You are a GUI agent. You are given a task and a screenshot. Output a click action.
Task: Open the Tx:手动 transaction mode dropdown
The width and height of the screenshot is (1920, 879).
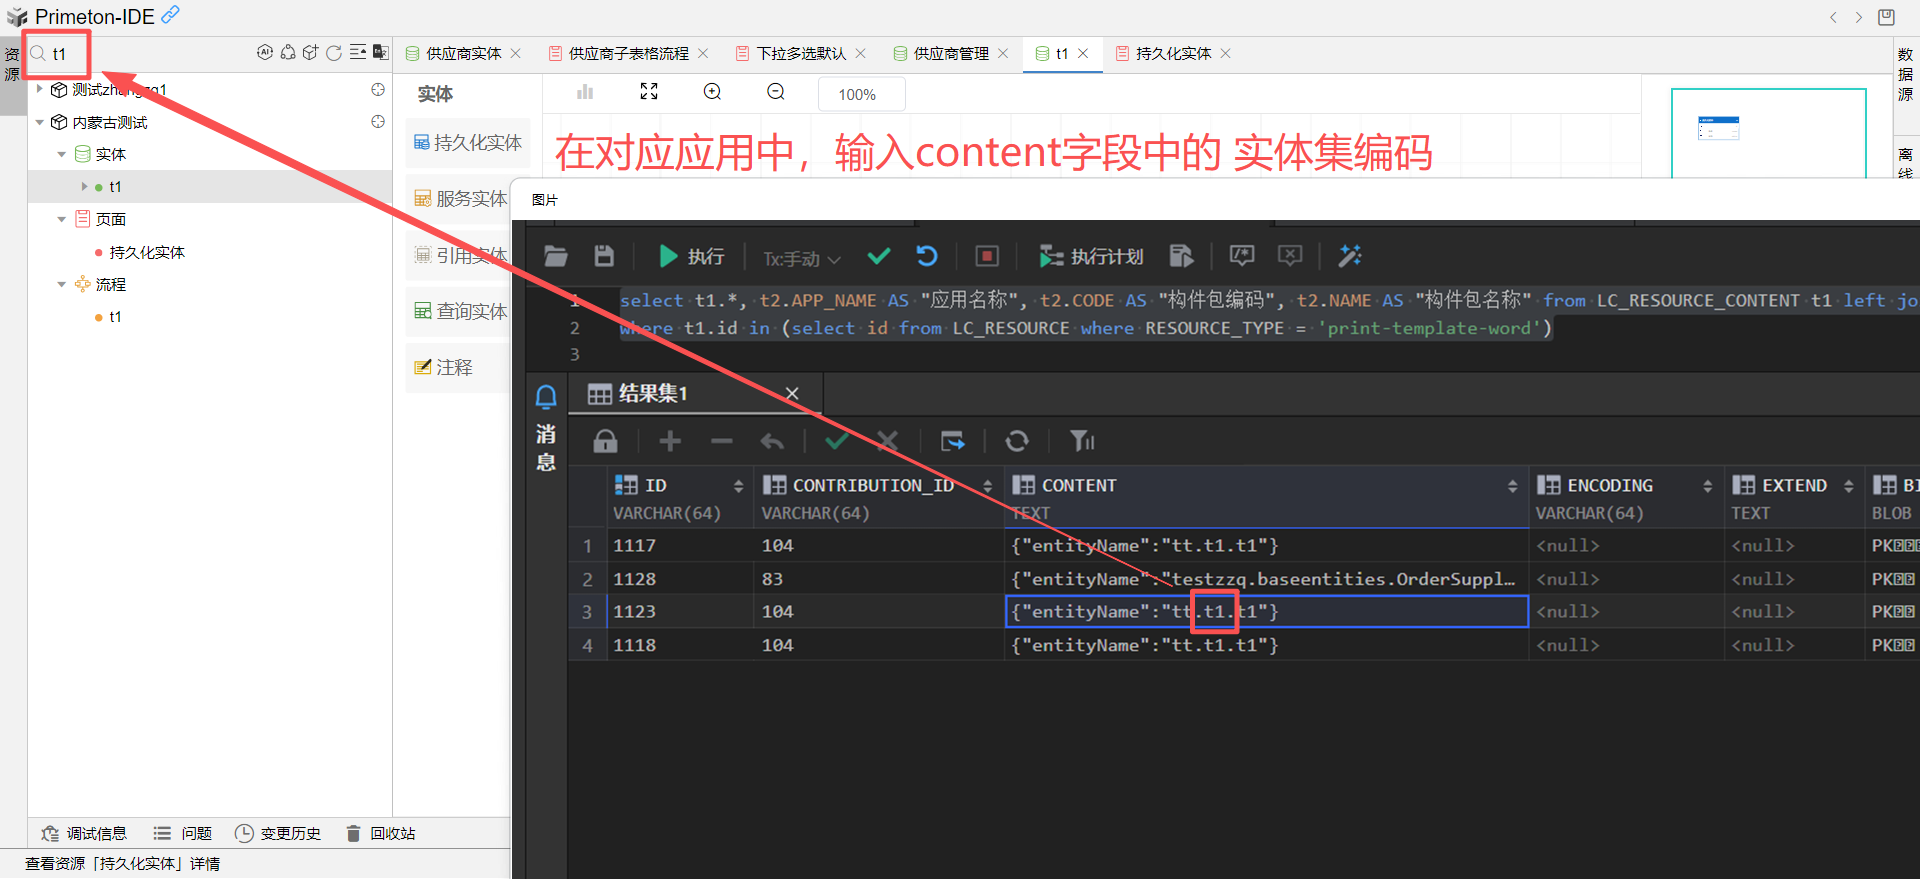[x=802, y=258]
